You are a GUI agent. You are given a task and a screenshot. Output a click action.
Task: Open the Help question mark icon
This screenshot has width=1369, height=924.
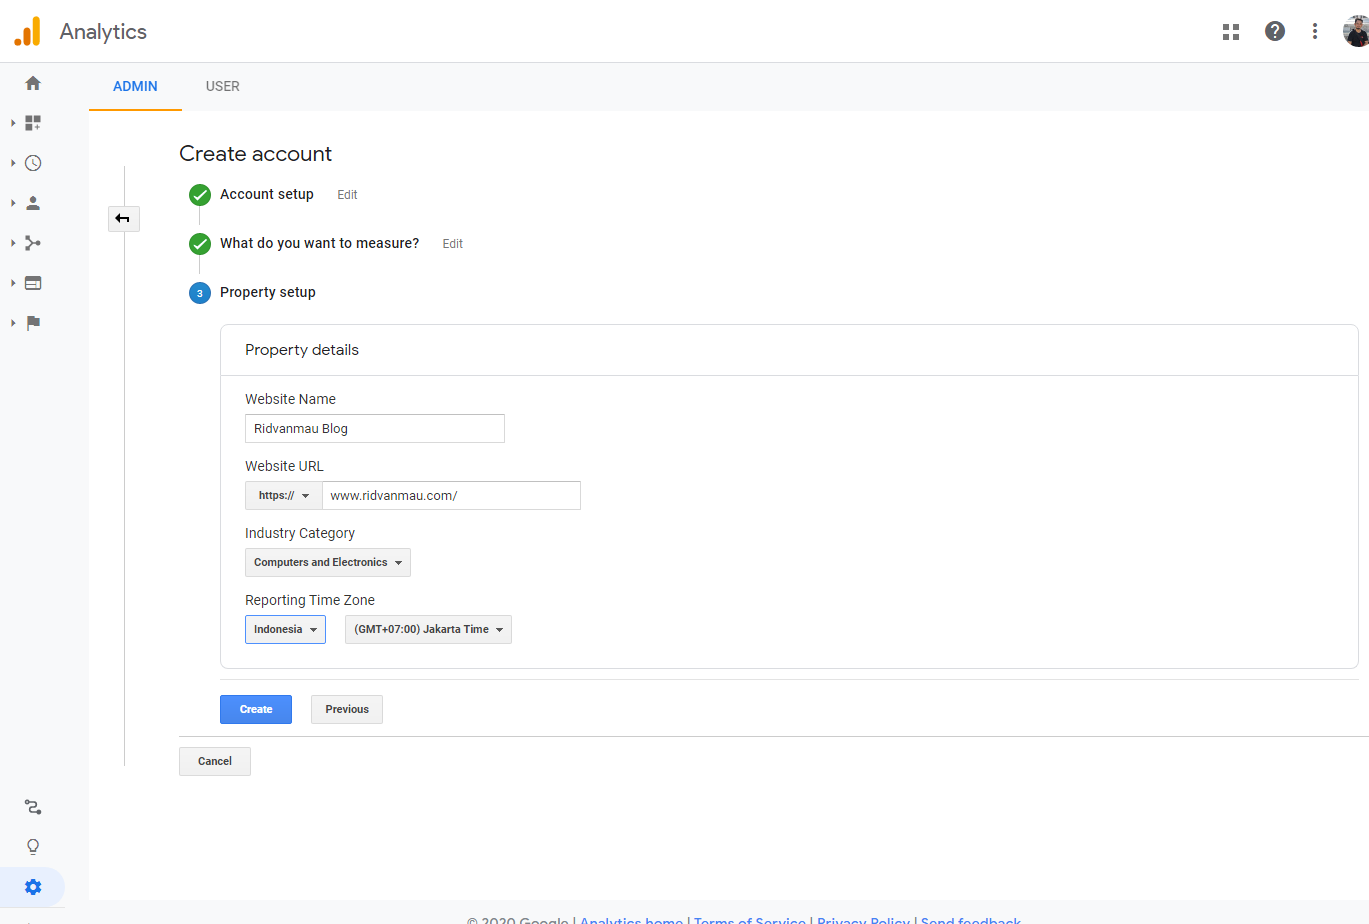pos(1275,31)
